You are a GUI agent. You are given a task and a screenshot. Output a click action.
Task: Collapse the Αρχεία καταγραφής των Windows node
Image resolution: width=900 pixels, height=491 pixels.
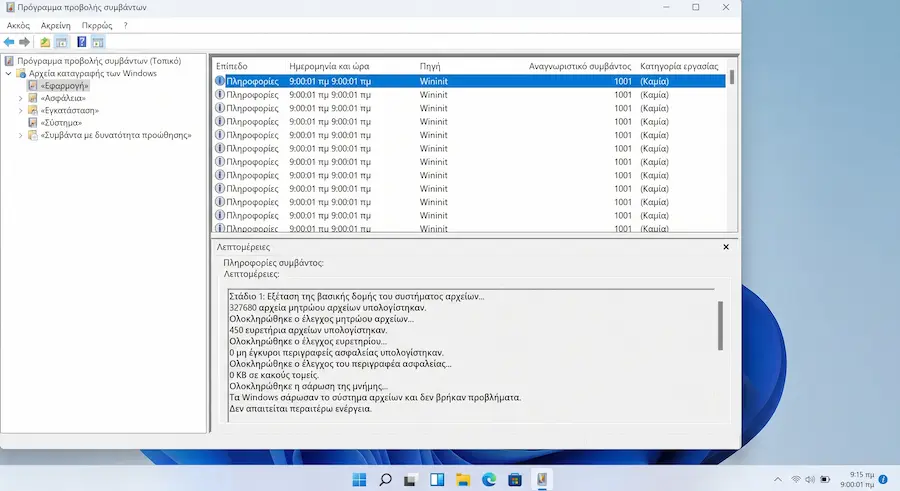click(9, 74)
